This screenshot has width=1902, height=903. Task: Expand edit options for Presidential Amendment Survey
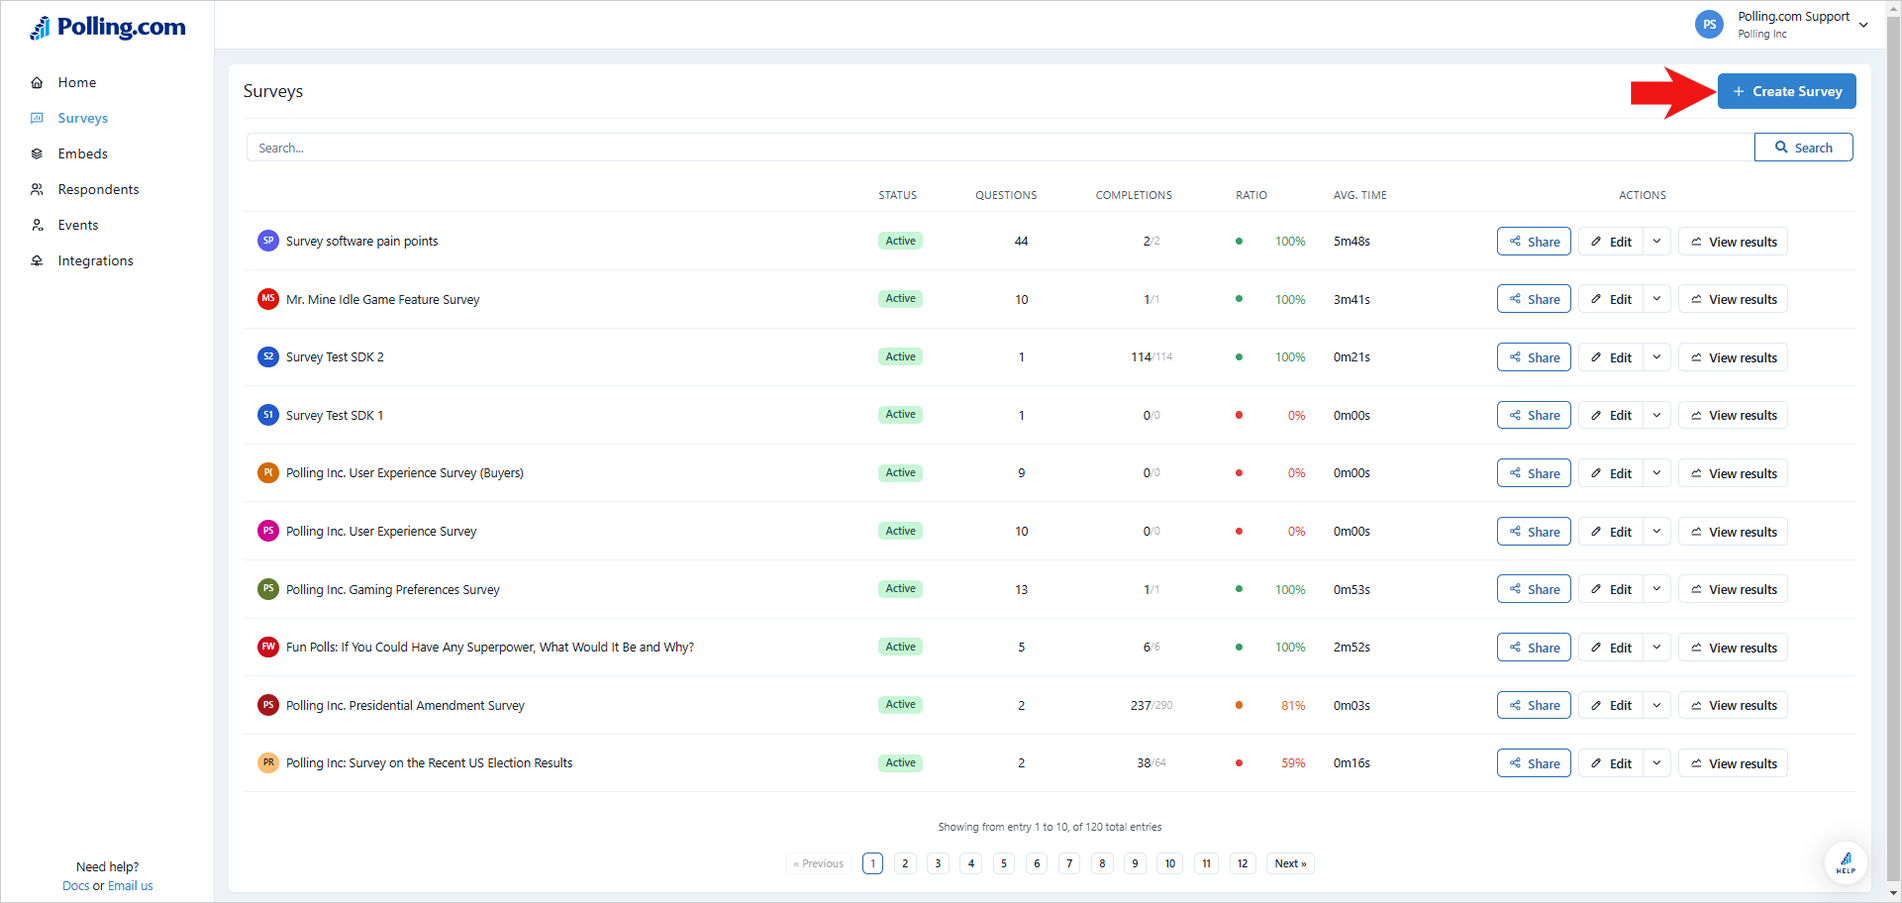1656,705
